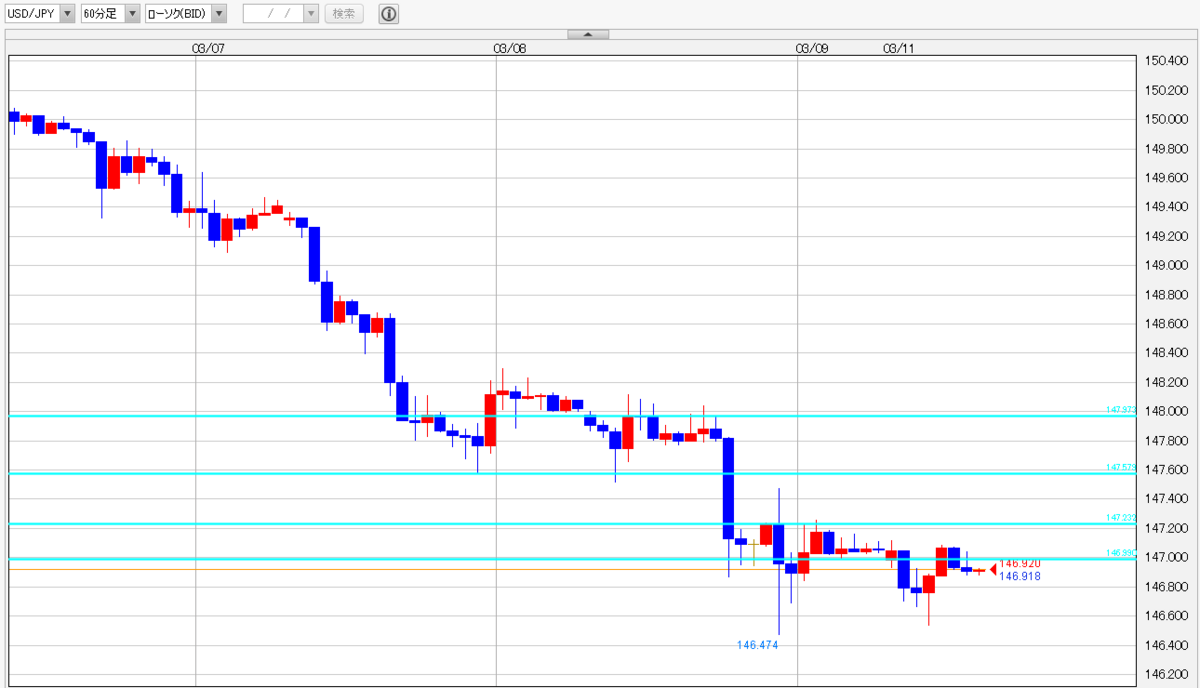
Task: Click the 147.239 cyan line label
Action: coord(1121,517)
